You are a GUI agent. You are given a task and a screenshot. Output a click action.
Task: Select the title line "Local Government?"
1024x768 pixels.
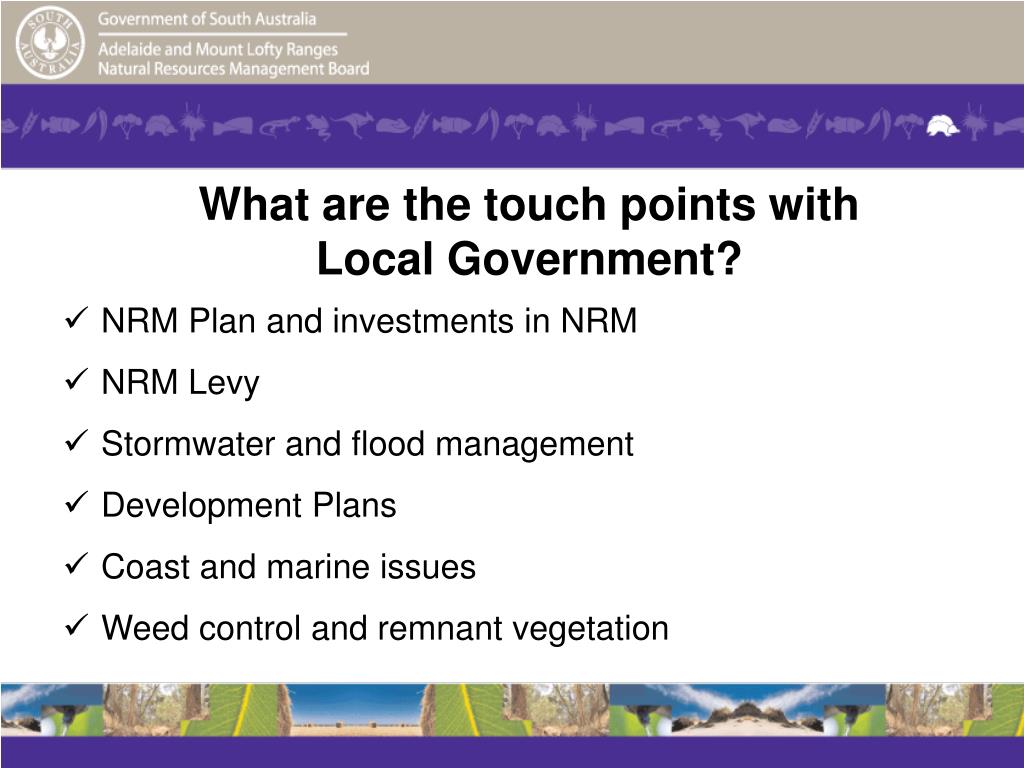click(x=529, y=259)
